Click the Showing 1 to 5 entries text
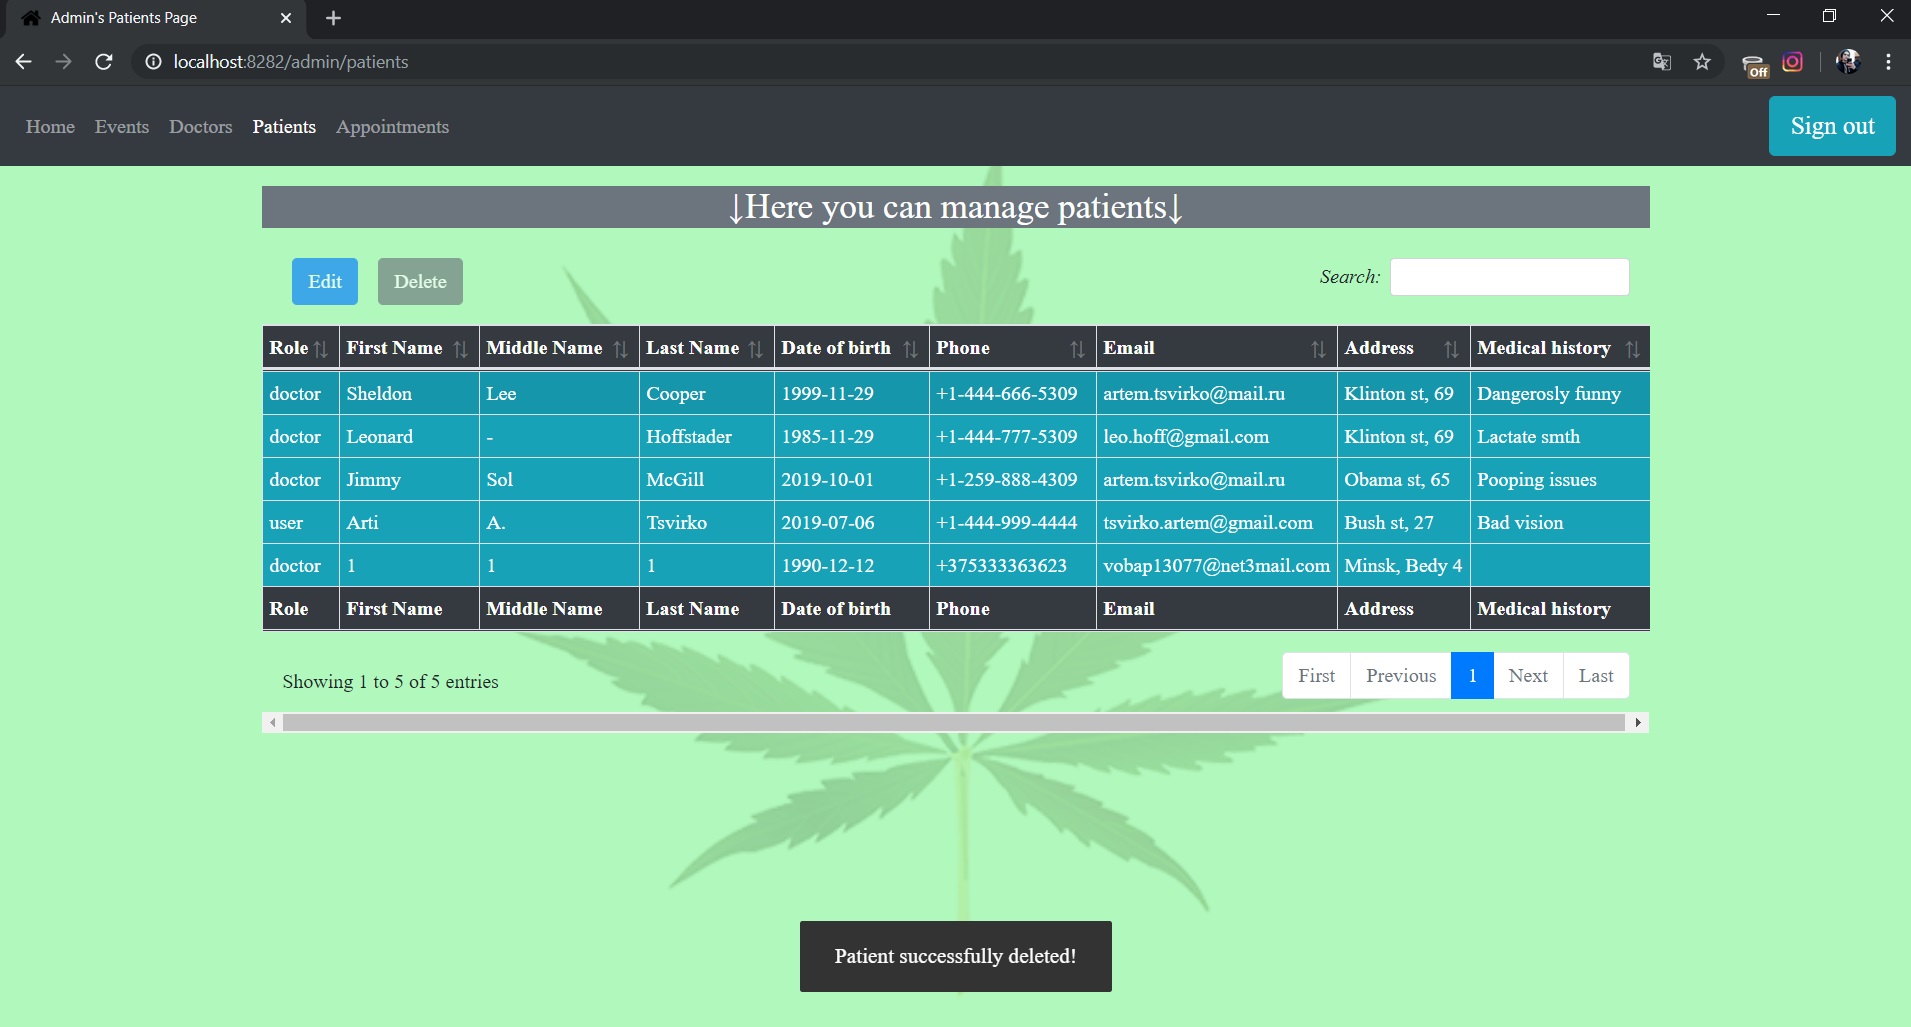 point(390,682)
